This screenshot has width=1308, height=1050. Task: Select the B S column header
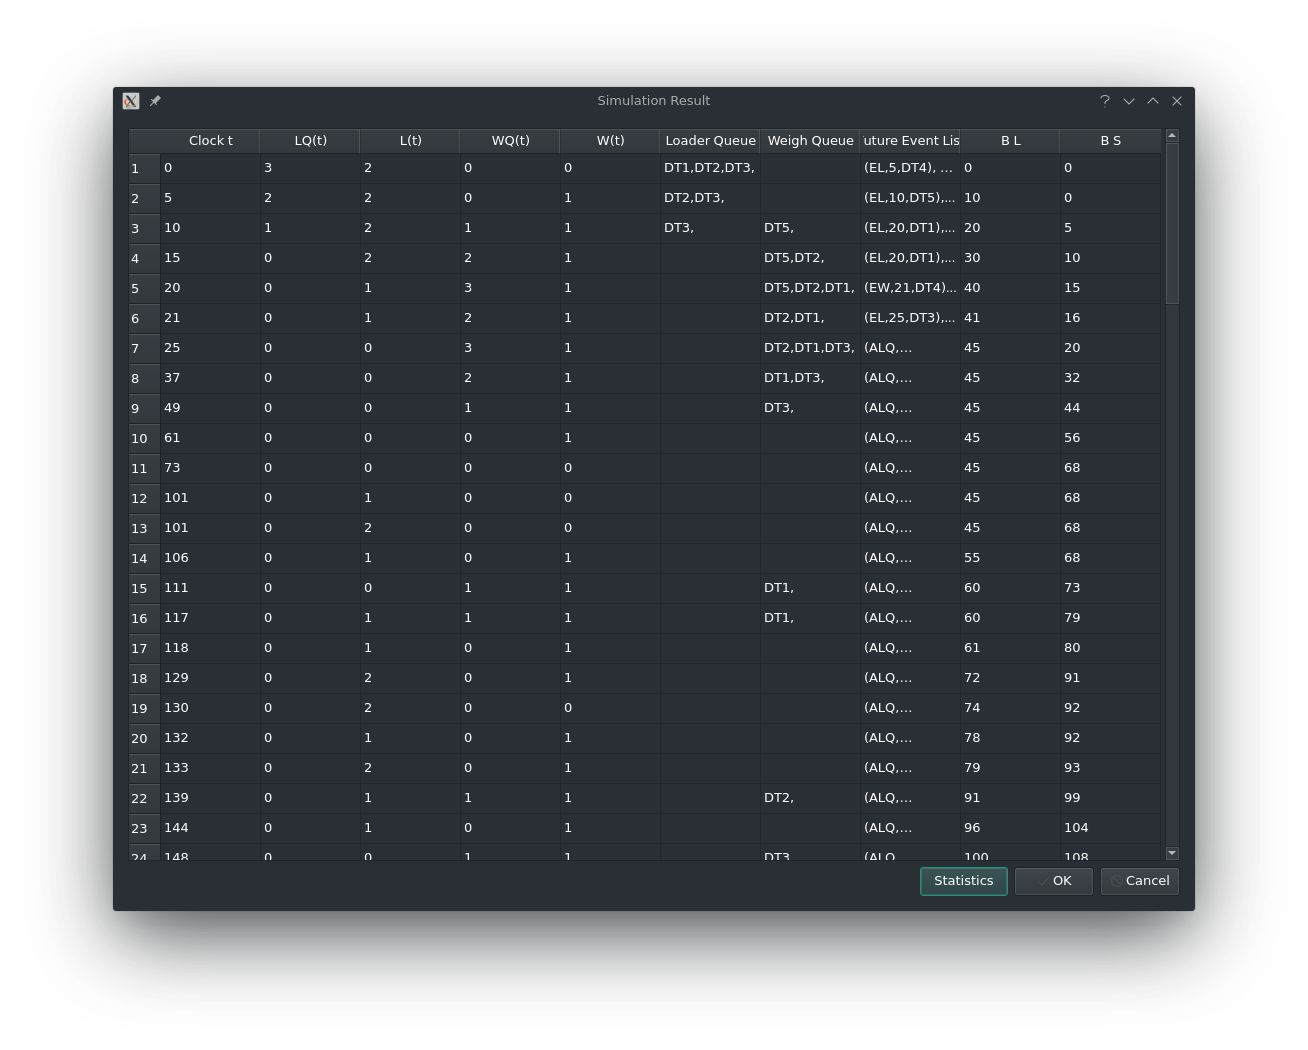pyautogui.click(x=1110, y=141)
